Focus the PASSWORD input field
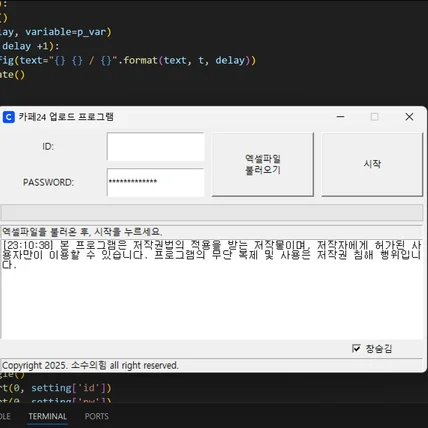Screen dimensions: 428x428 (x=155, y=182)
